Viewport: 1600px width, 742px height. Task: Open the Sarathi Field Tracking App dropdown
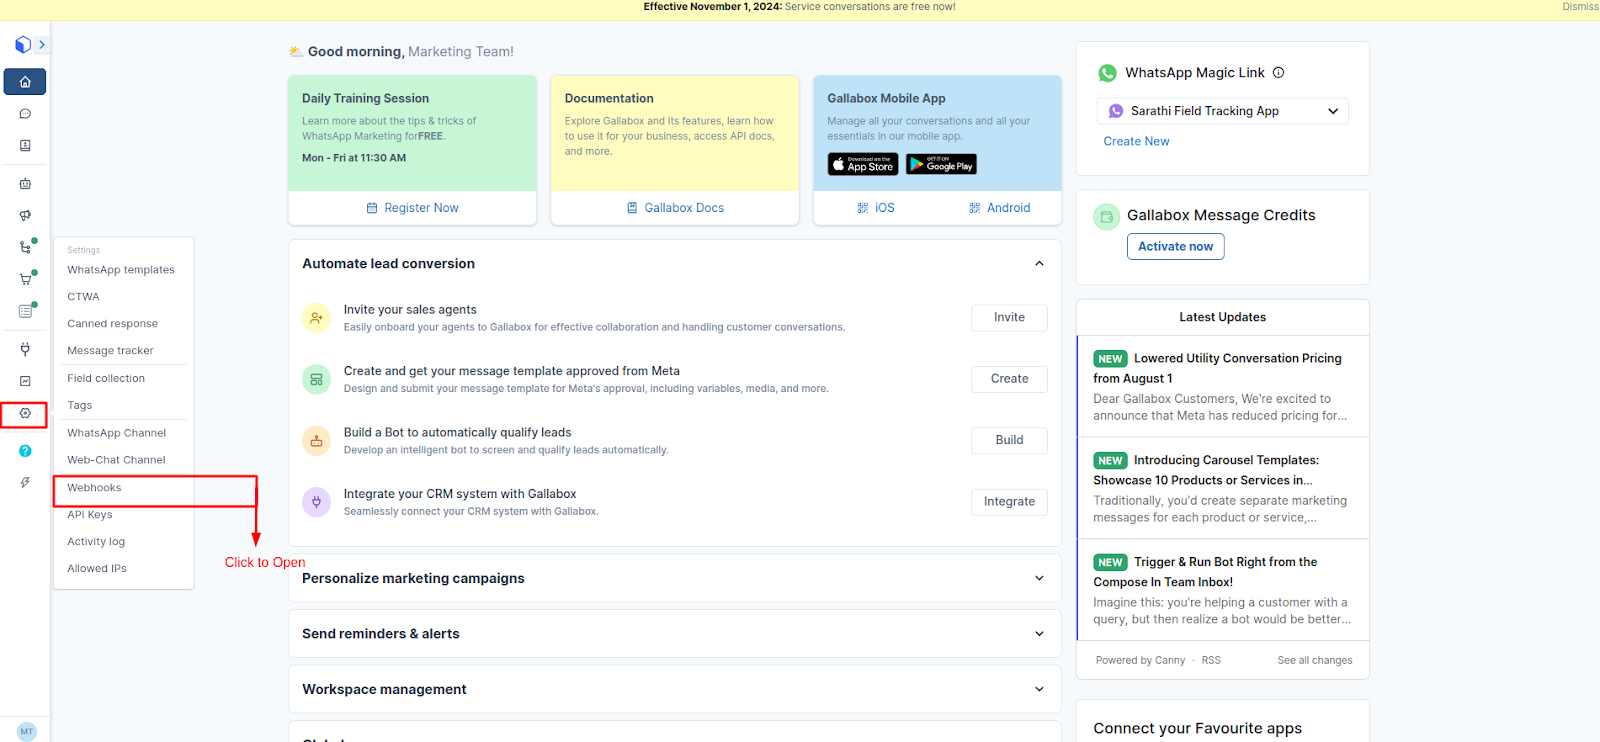coord(1222,111)
